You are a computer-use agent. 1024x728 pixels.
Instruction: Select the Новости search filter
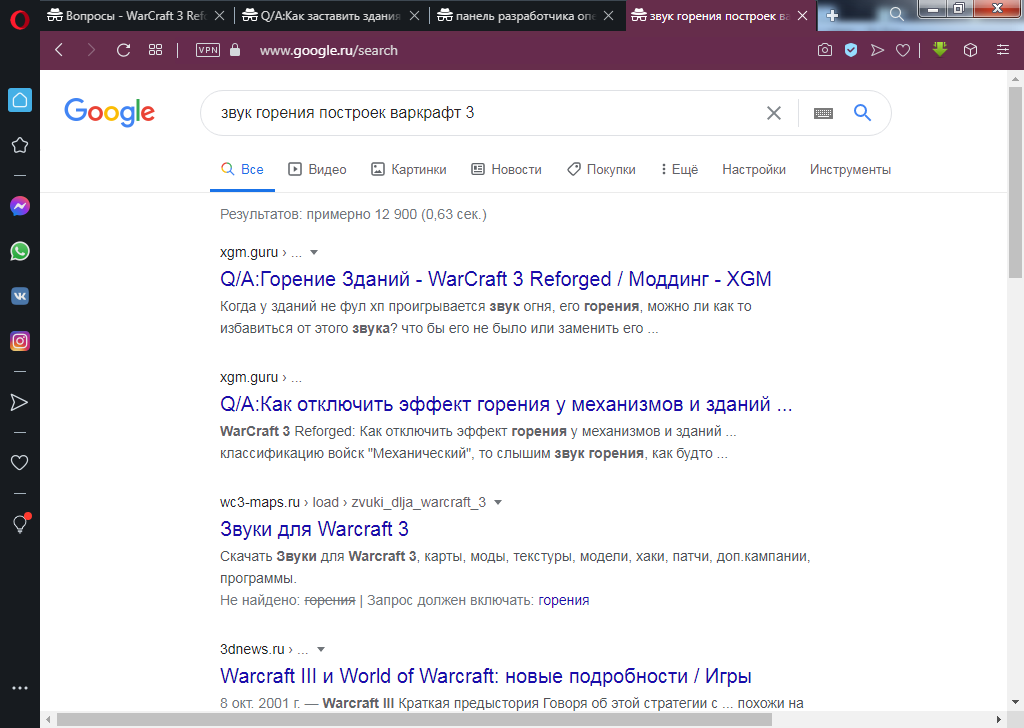click(x=507, y=170)
